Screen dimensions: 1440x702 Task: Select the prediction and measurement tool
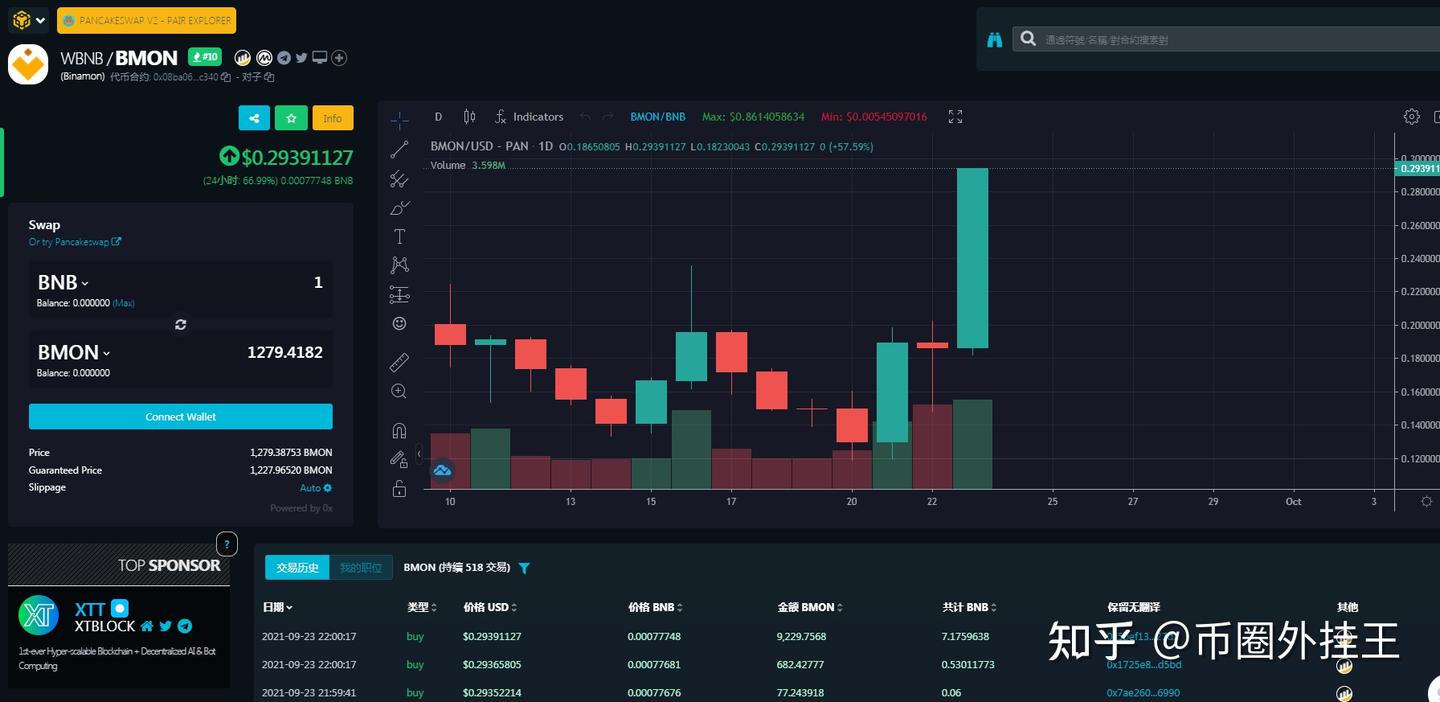[399, 294]
